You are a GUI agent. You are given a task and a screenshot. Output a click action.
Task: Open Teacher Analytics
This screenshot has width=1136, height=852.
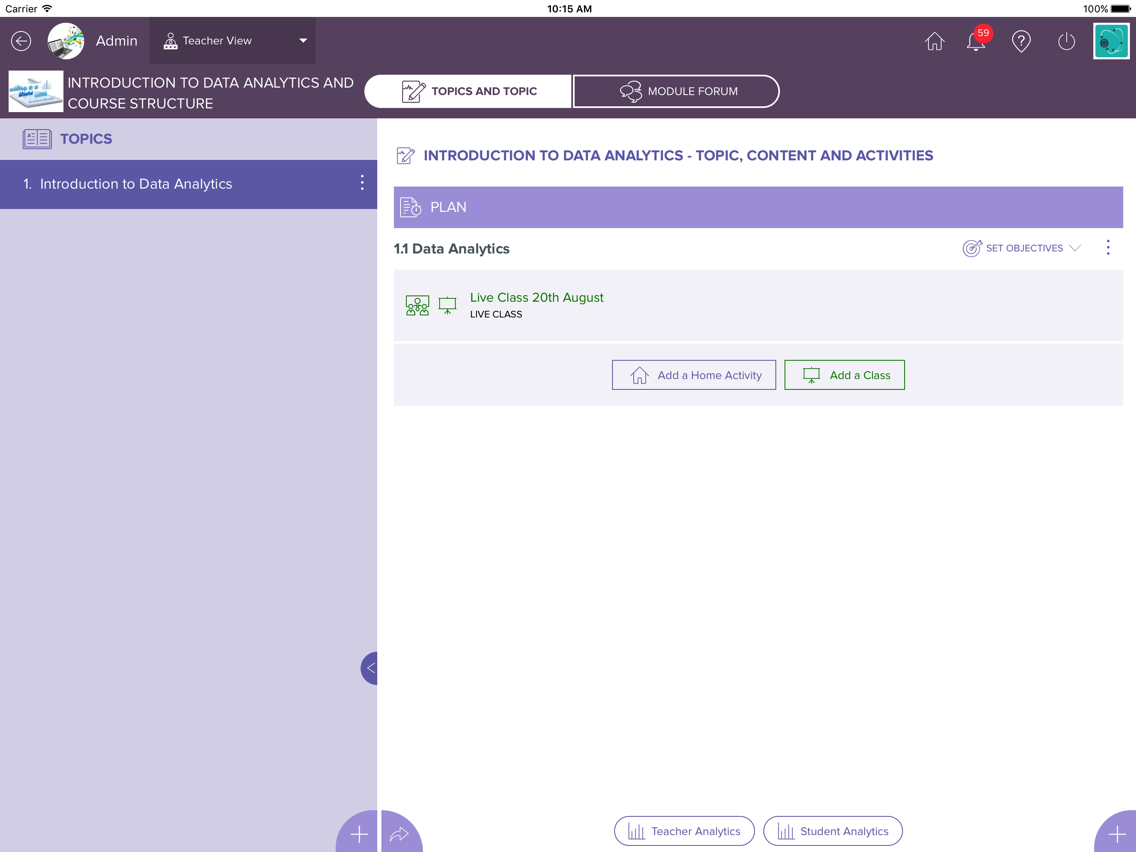pos(684,831)
